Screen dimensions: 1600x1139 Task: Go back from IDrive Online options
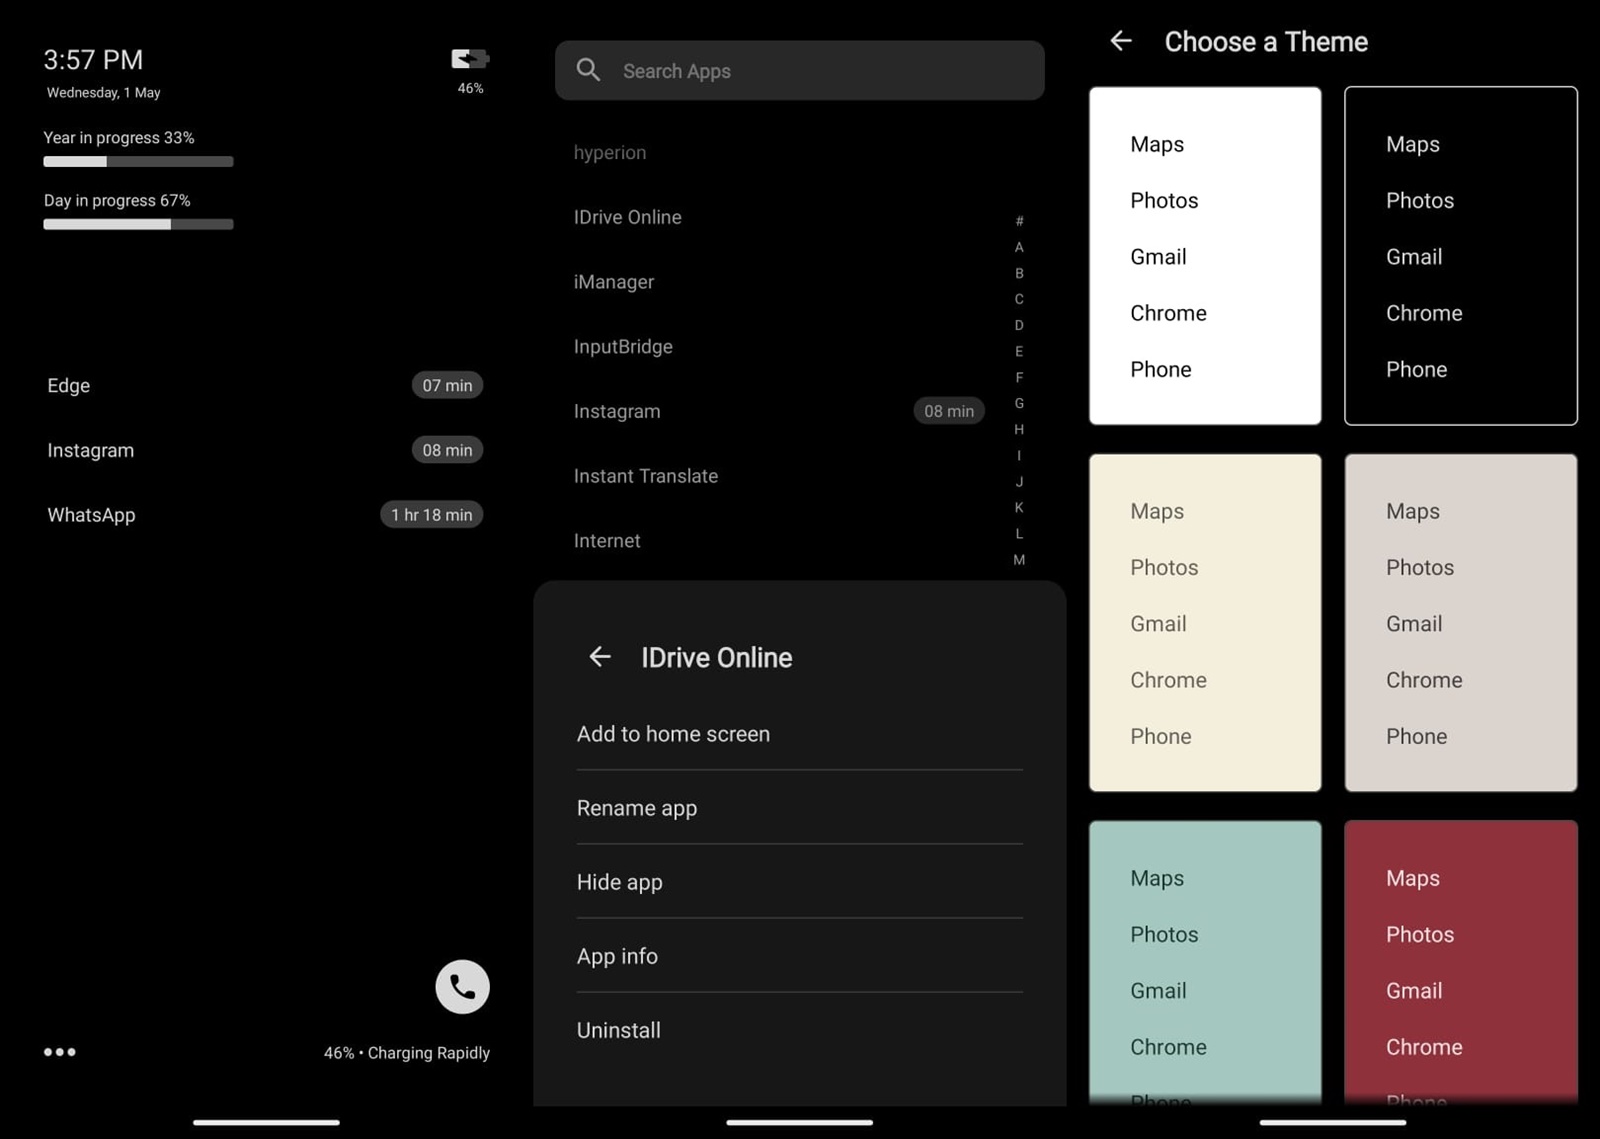[x=599, y=657]
